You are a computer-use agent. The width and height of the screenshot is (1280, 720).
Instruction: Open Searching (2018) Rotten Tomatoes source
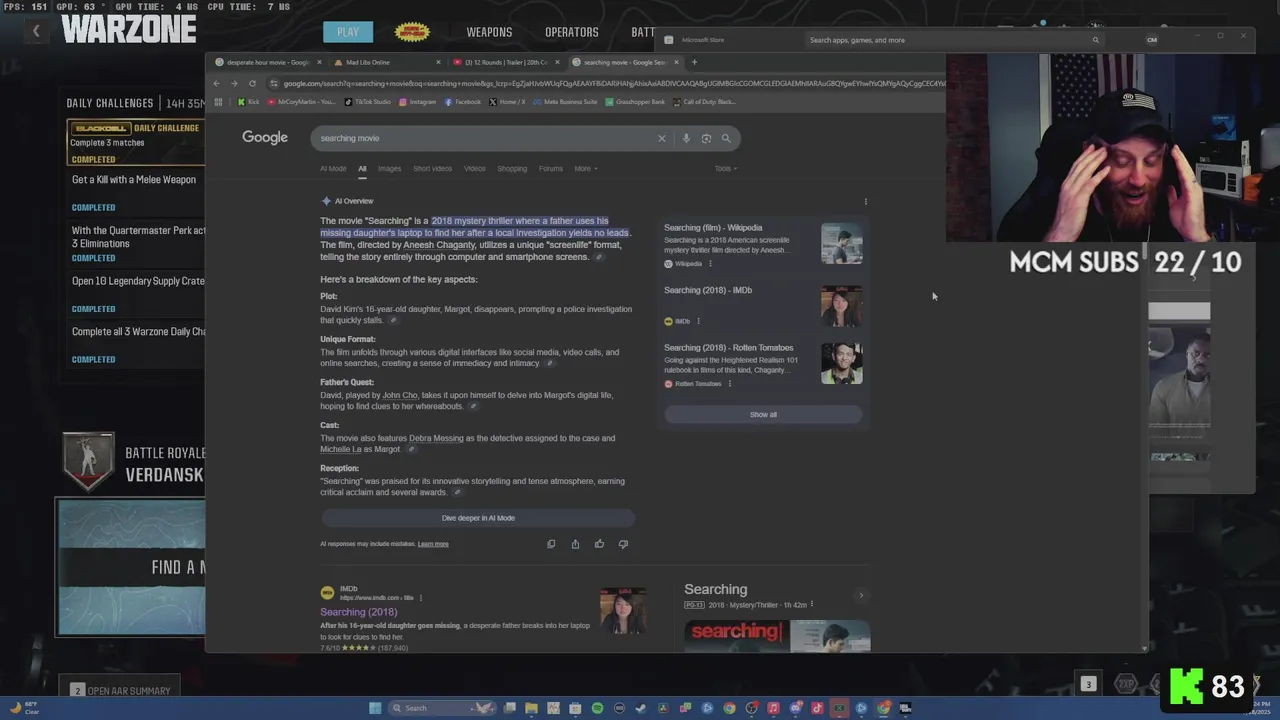729,348
